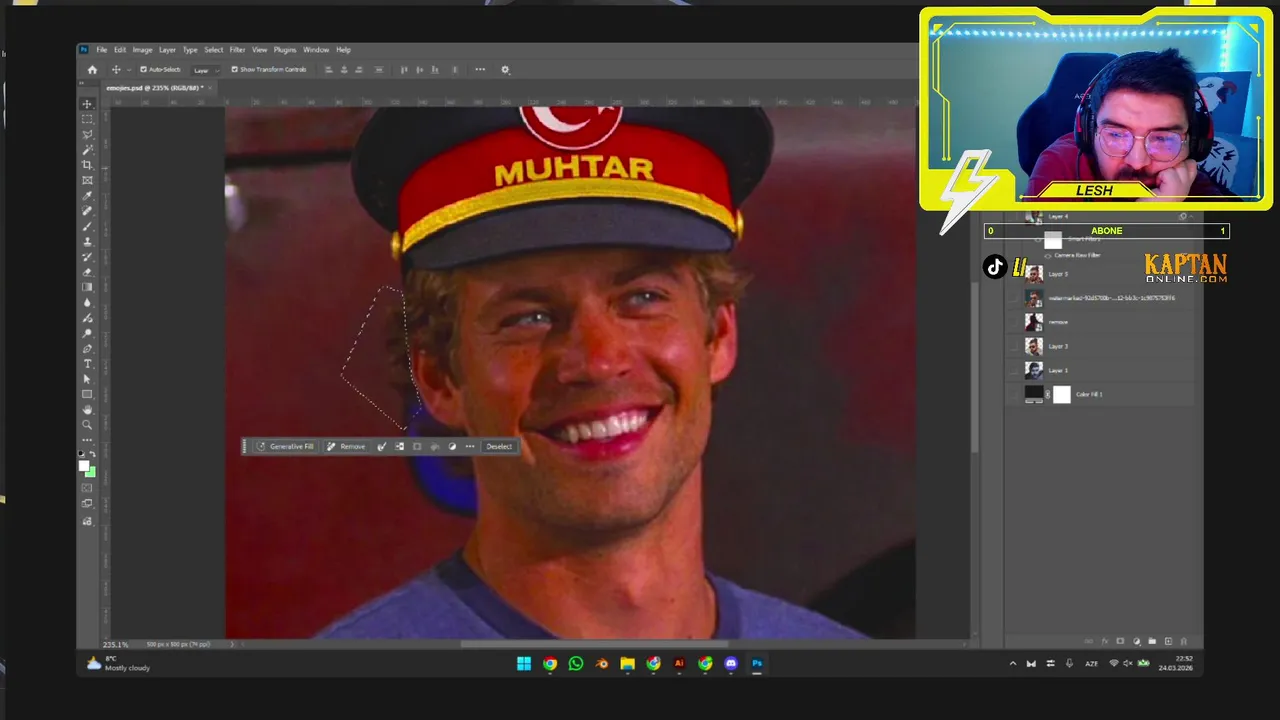This screenshot has height=720, width=1280.
Task: Open the Image menu
Action: (143, 50)
